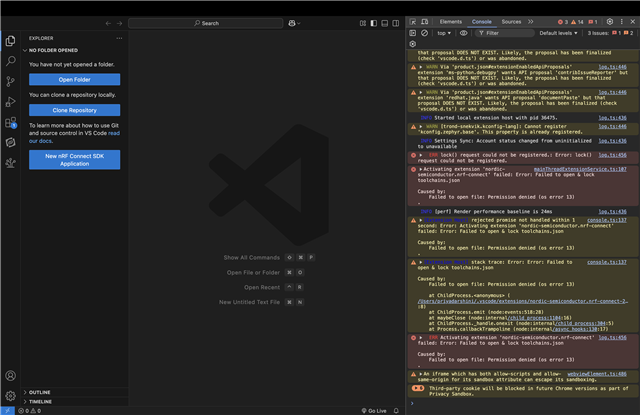Viewport: 640px width, 415px height.
Task: Click the Clone Repository button
Action: pos(74,110)
